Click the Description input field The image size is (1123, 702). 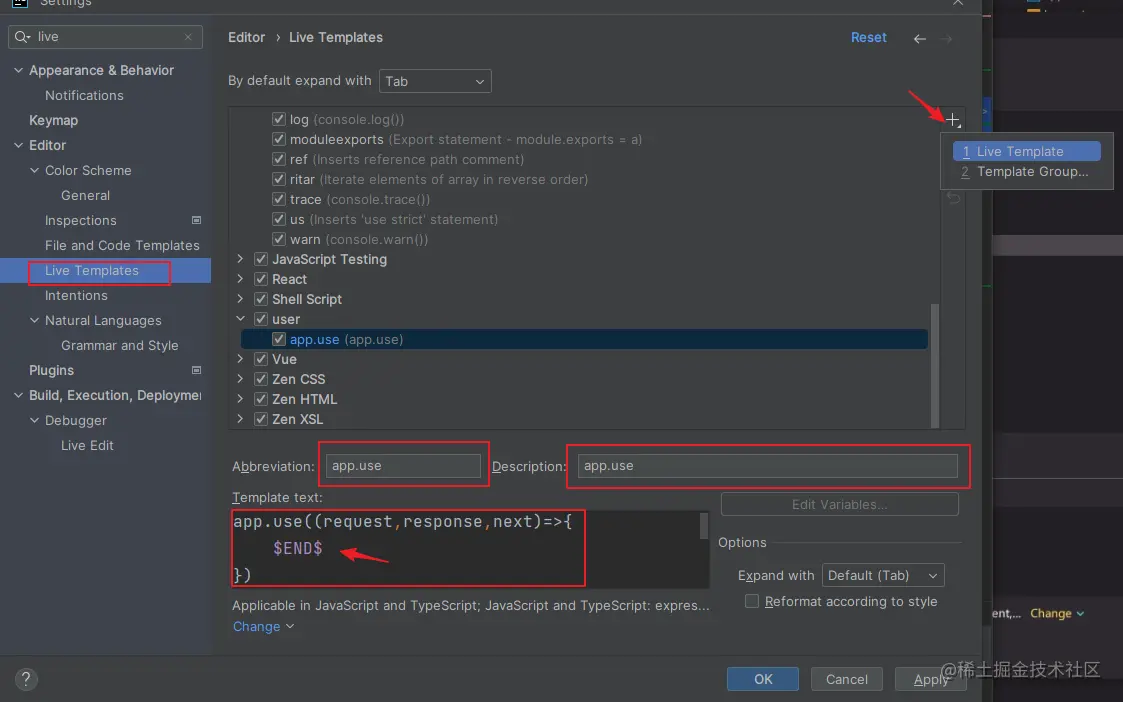tap(767, 466)
